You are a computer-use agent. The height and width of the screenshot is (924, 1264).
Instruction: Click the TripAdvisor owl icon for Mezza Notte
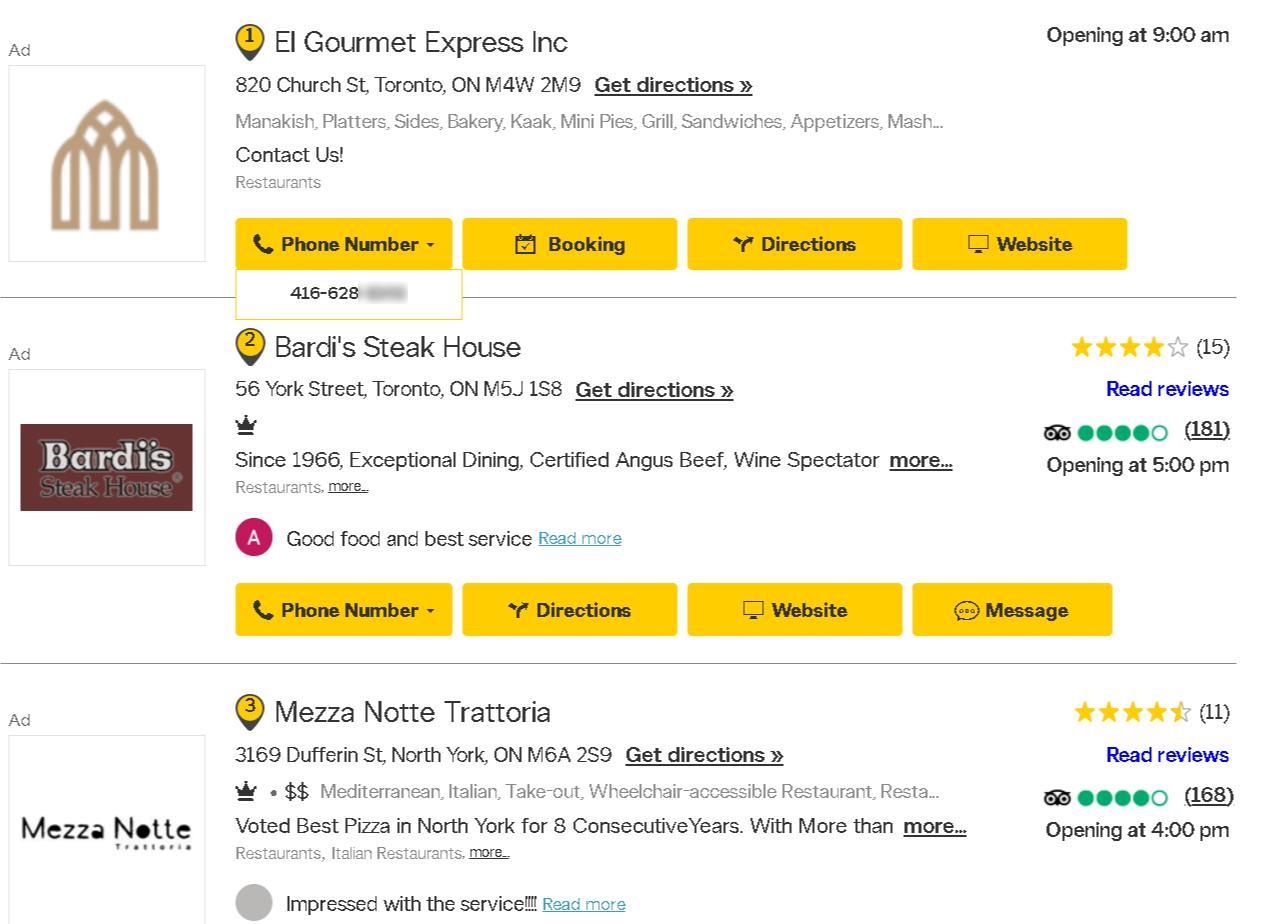point(1057,797)
